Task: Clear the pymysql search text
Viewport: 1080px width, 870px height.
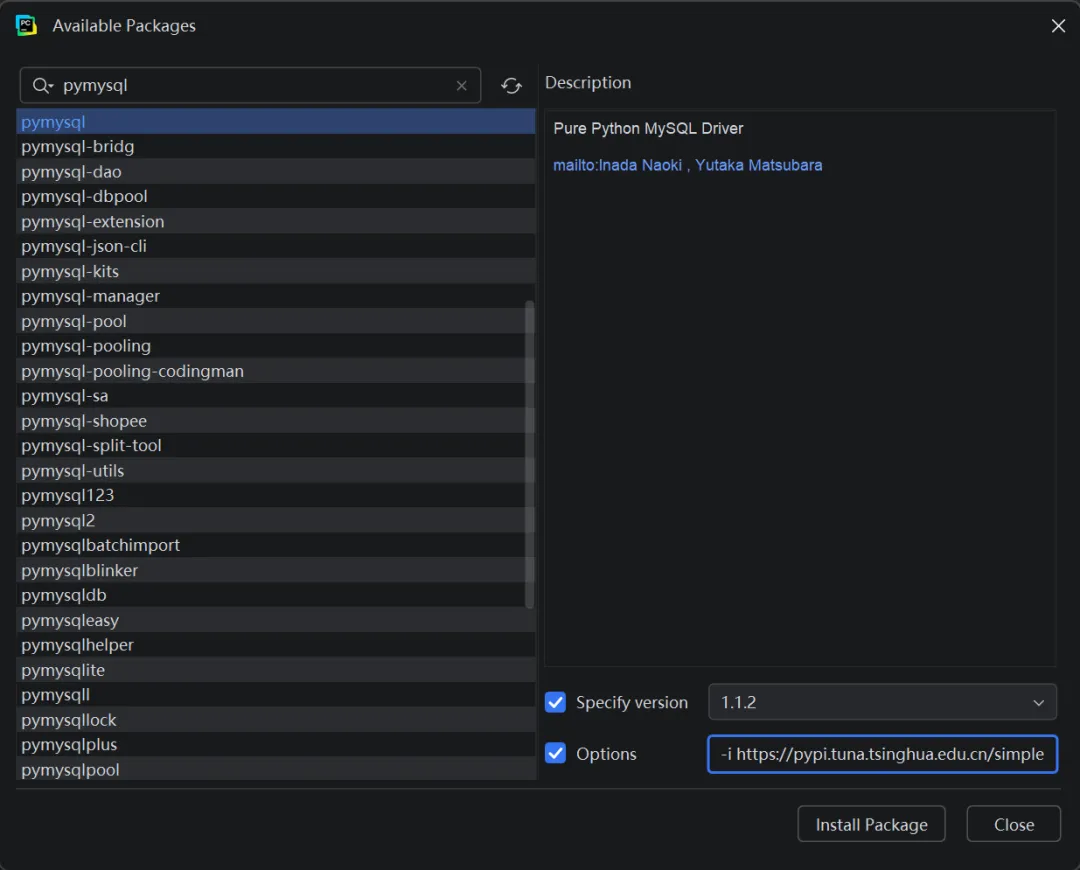Action: tap(461, 86)
